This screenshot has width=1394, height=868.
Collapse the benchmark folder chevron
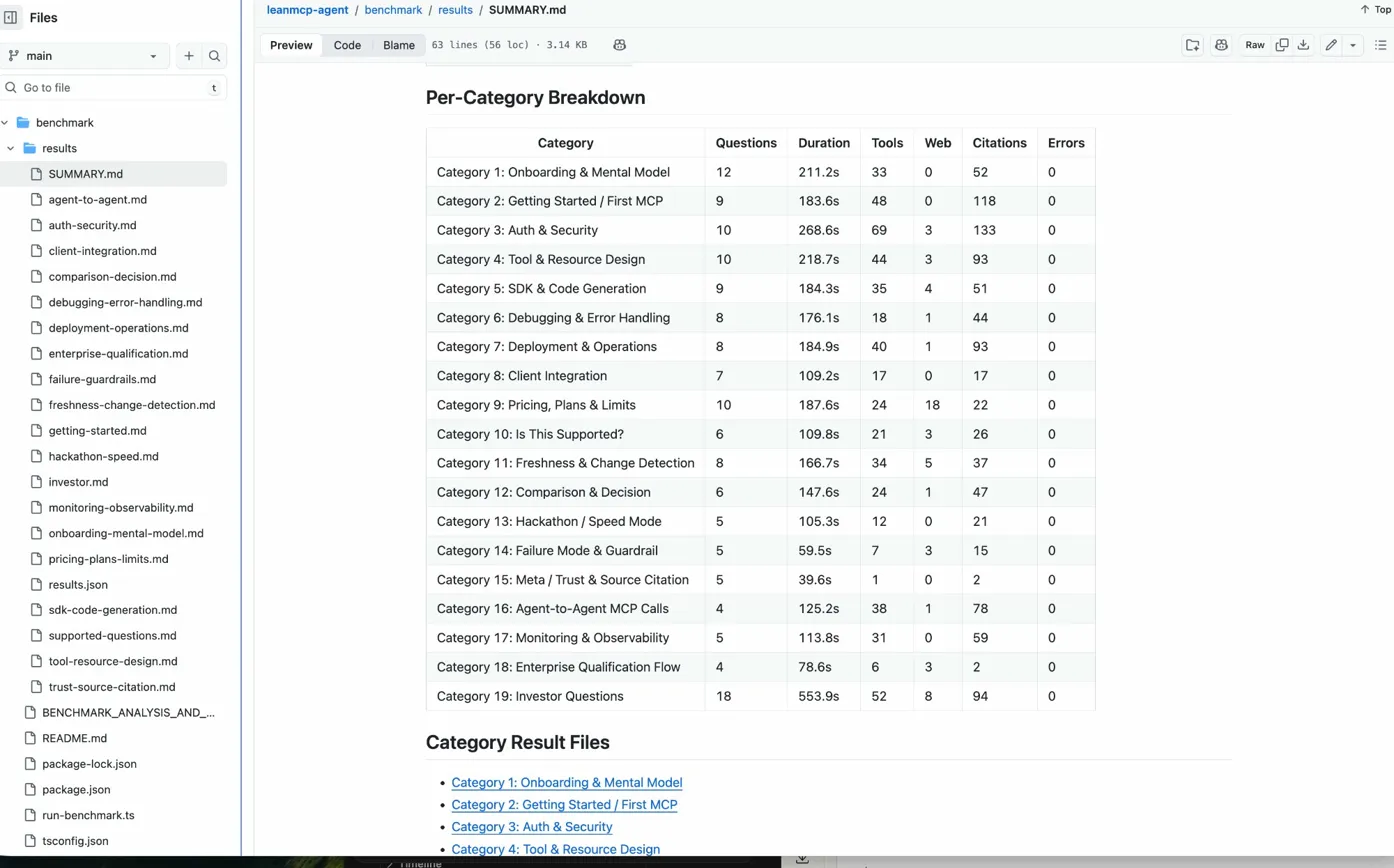click(x=6, y=123)
